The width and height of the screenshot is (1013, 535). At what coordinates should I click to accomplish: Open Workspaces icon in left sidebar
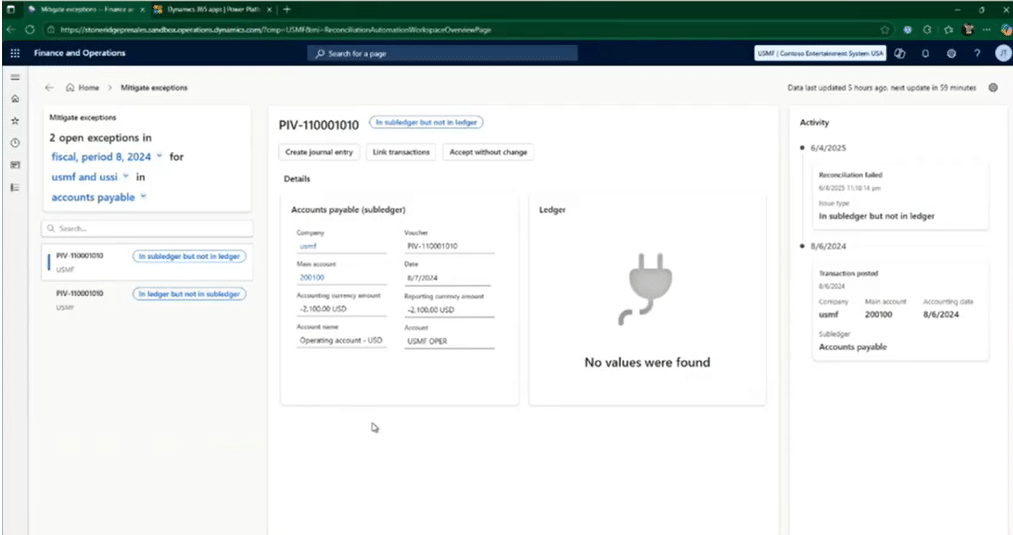(x=15, y=164)
